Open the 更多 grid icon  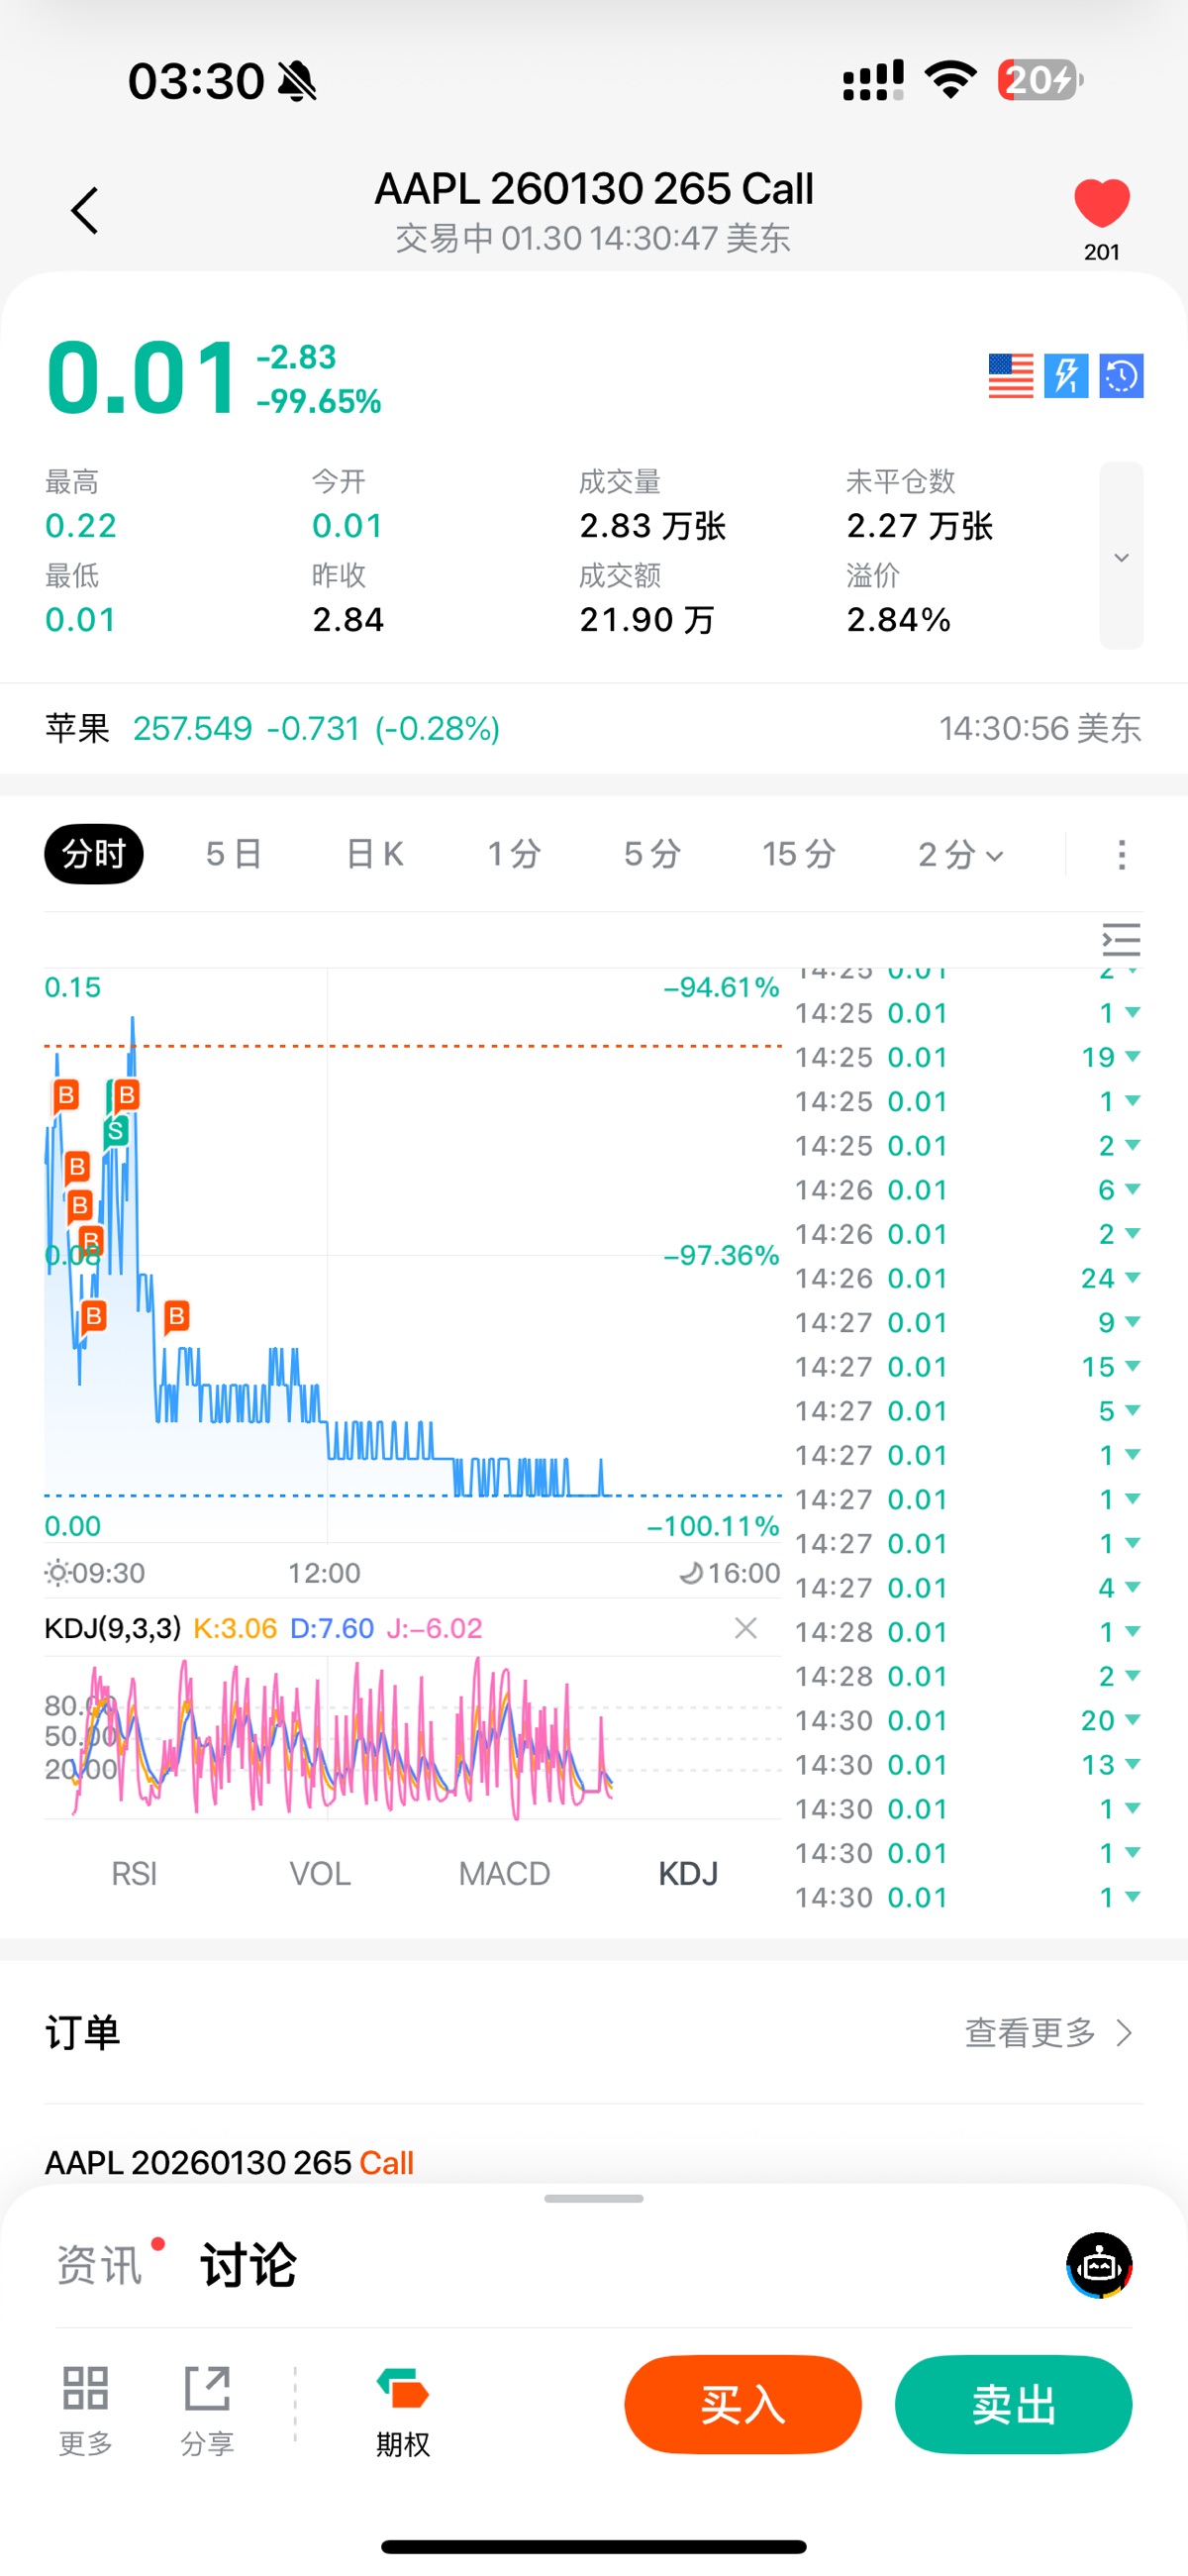[x=85, y=2410]
